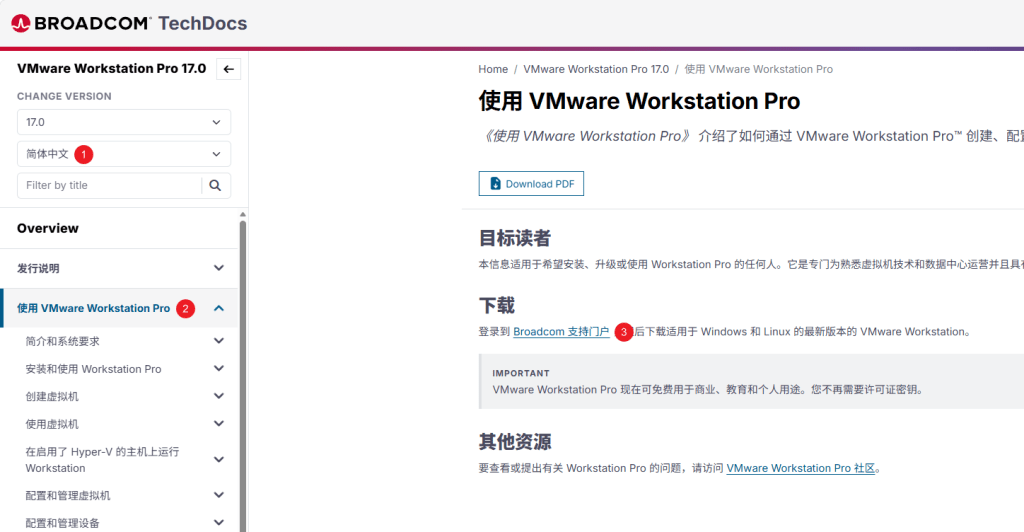1024x532 pixels.
Task: Click the Broadcom pulse logo icon
Action: point(20,23)
